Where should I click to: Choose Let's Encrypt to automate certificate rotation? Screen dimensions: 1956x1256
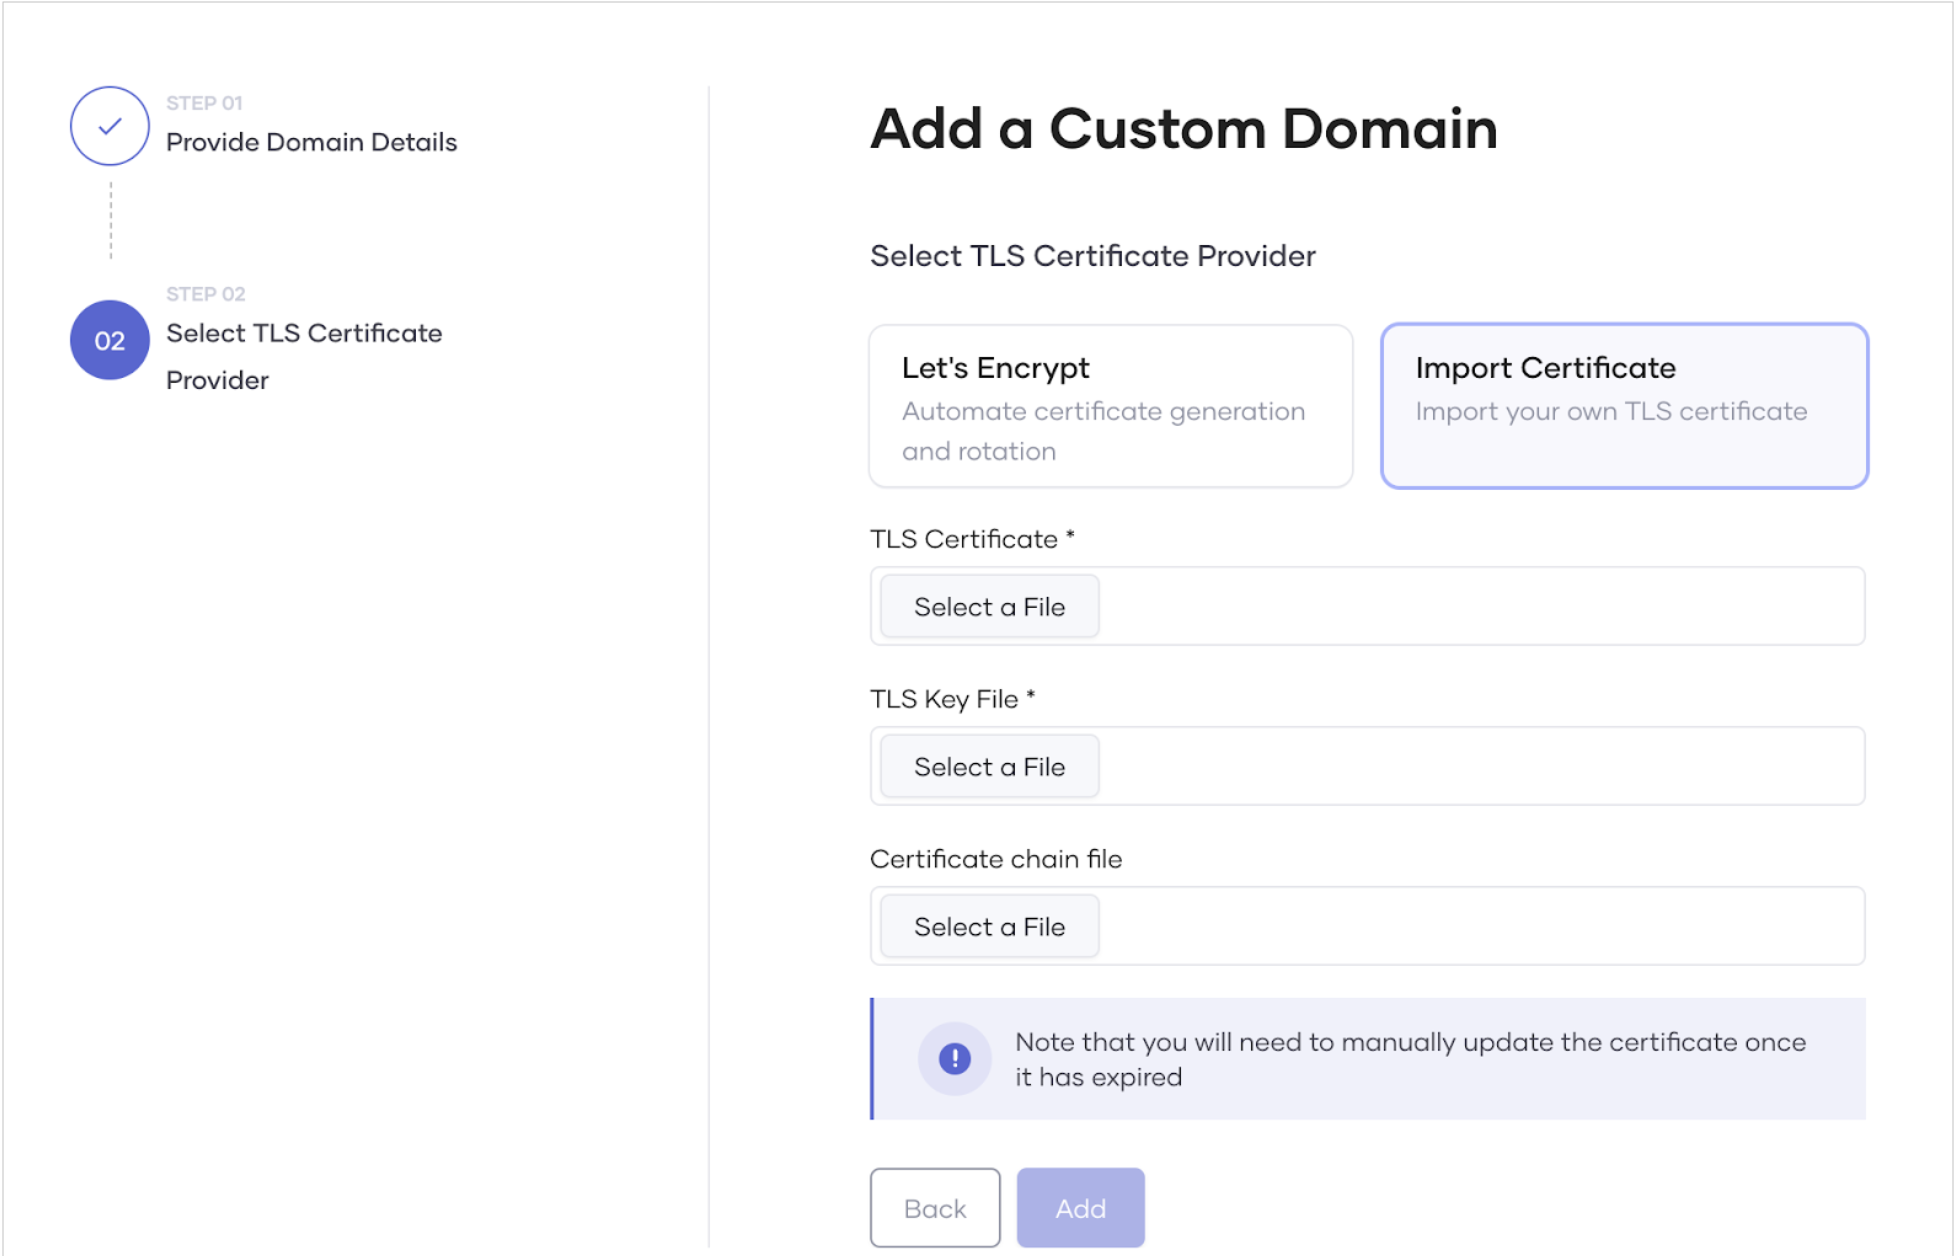click(x=1109, y=405)
